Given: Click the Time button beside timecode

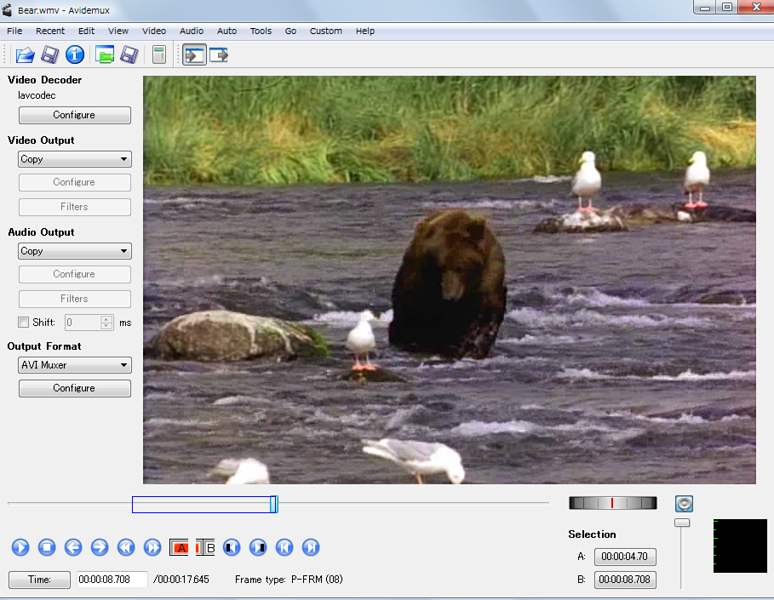Looking at the screenshot, I should 39,580.
